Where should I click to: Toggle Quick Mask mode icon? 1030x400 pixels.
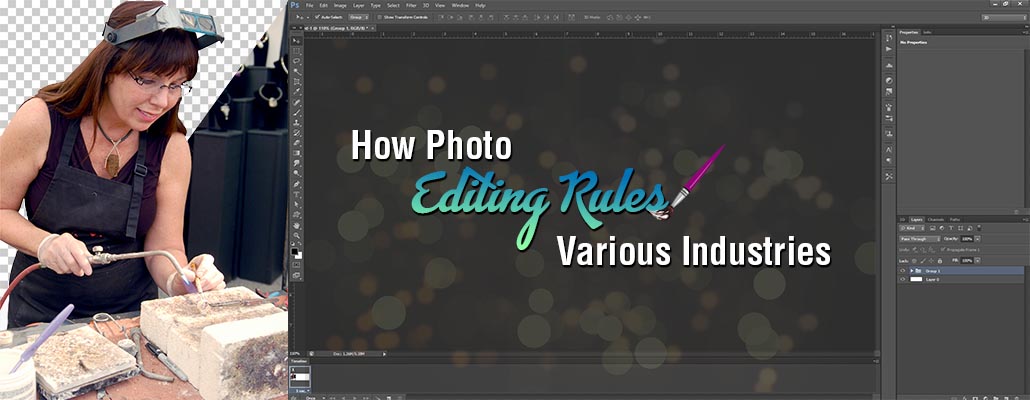(x=297, y=265)
